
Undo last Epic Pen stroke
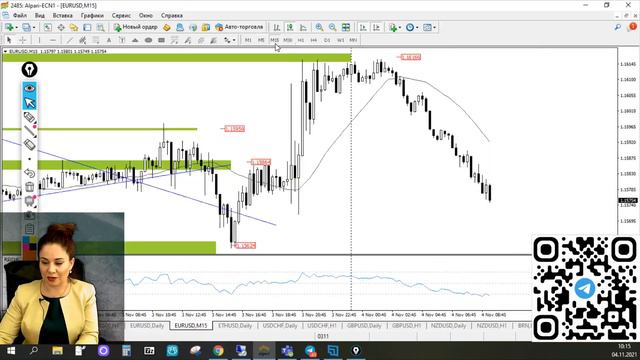coord(29,173)
